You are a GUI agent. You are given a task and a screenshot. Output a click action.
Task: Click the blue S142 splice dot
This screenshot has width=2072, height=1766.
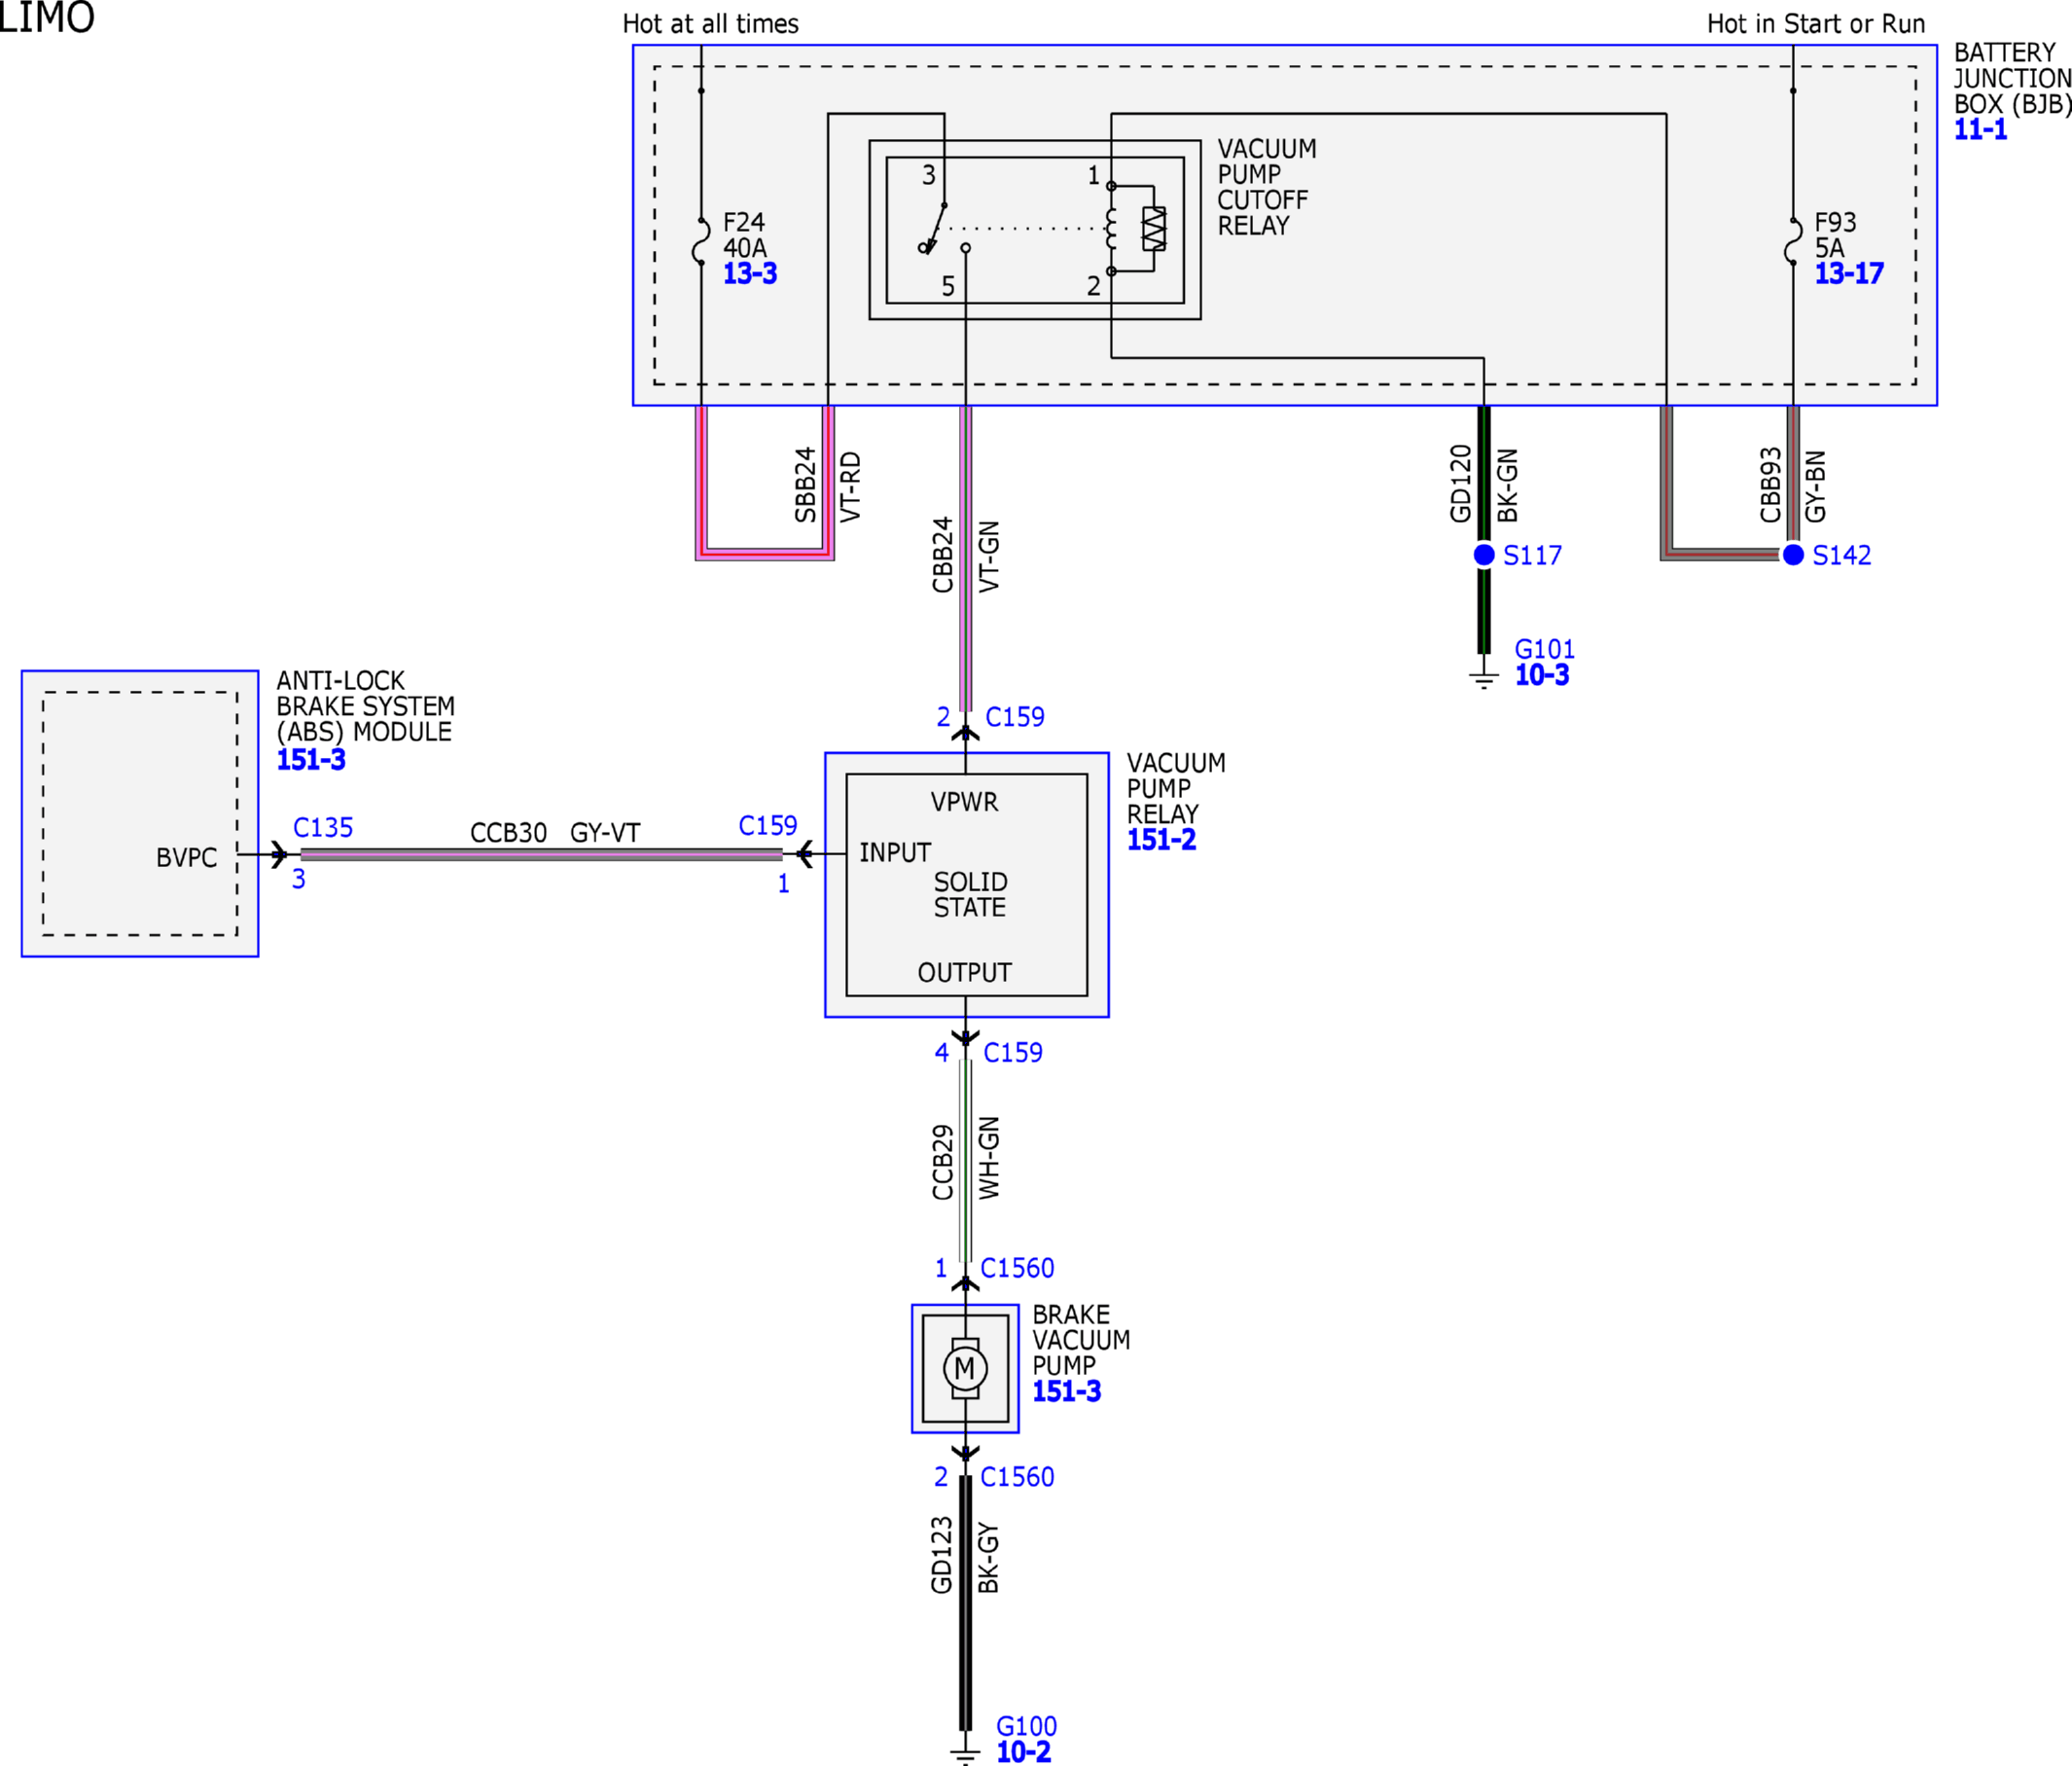pos(1793,555)
